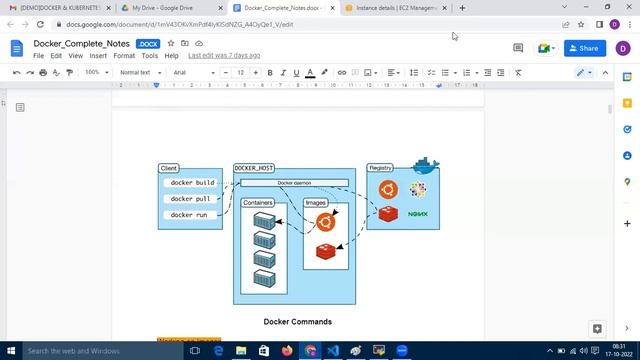This screenshot has height=360, width=640.
Task: Toggle bold formatting
Action: [270, 73]
